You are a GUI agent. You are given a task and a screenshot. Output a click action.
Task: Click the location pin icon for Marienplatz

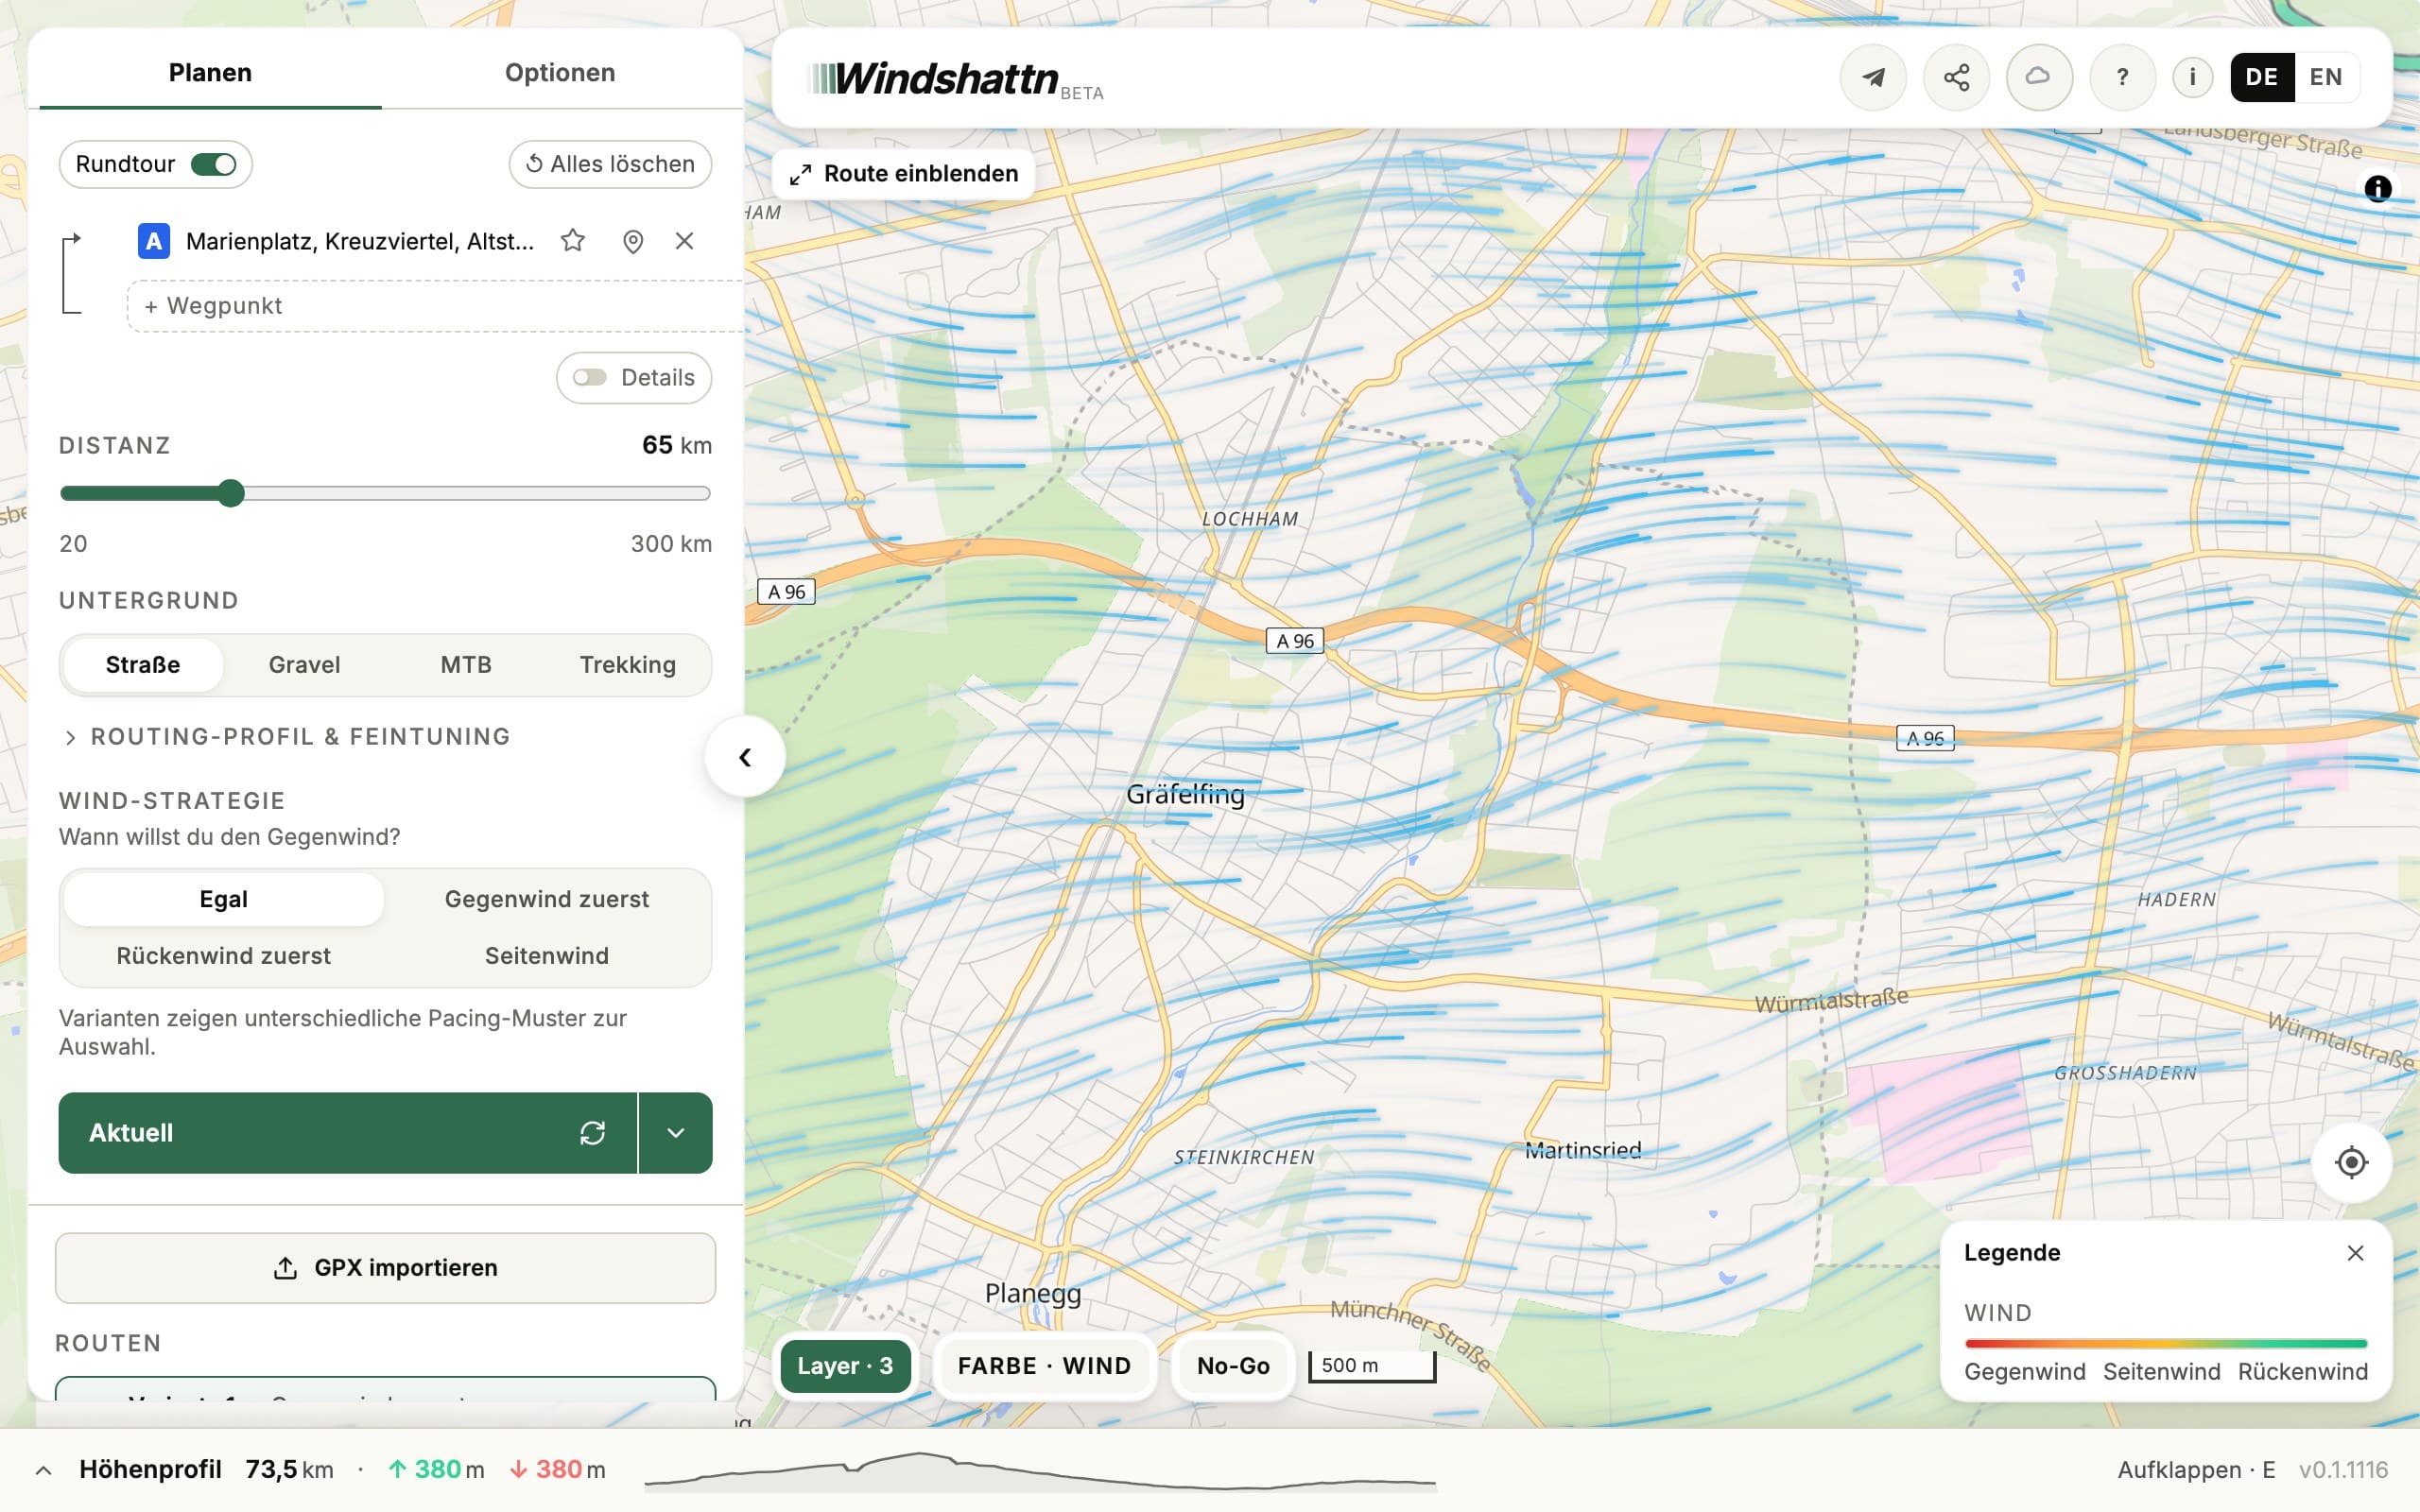[x=633, y=241]
